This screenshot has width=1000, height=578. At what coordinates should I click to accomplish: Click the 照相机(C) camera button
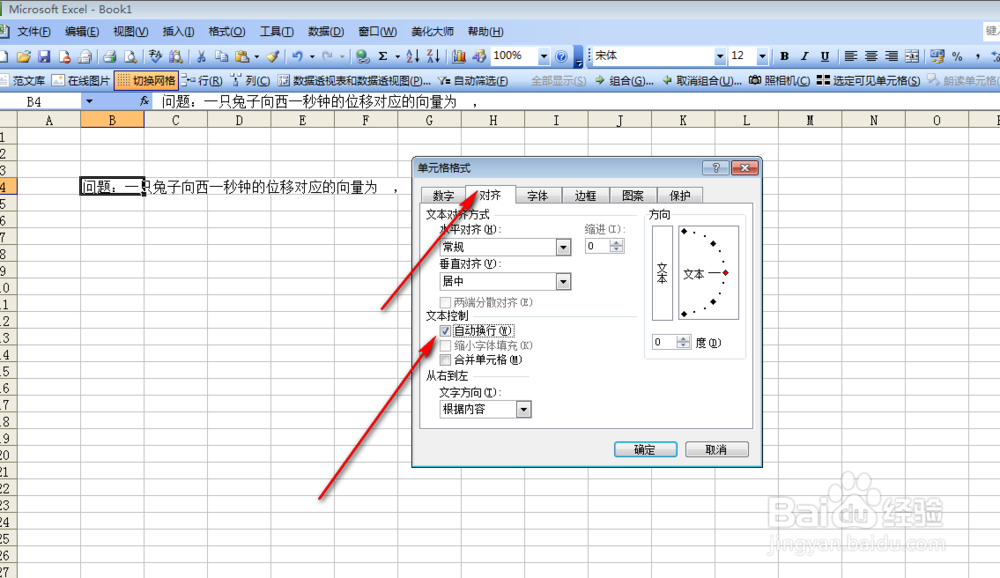(779, 81)
